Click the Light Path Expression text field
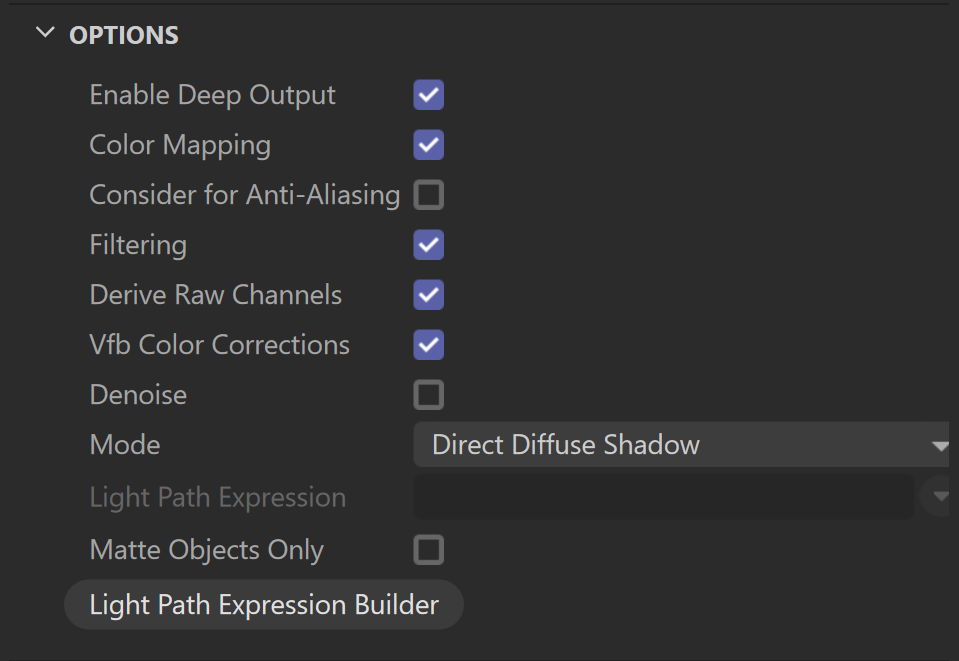The height and width of the screenshot is (661, 959). click(664, 497)
